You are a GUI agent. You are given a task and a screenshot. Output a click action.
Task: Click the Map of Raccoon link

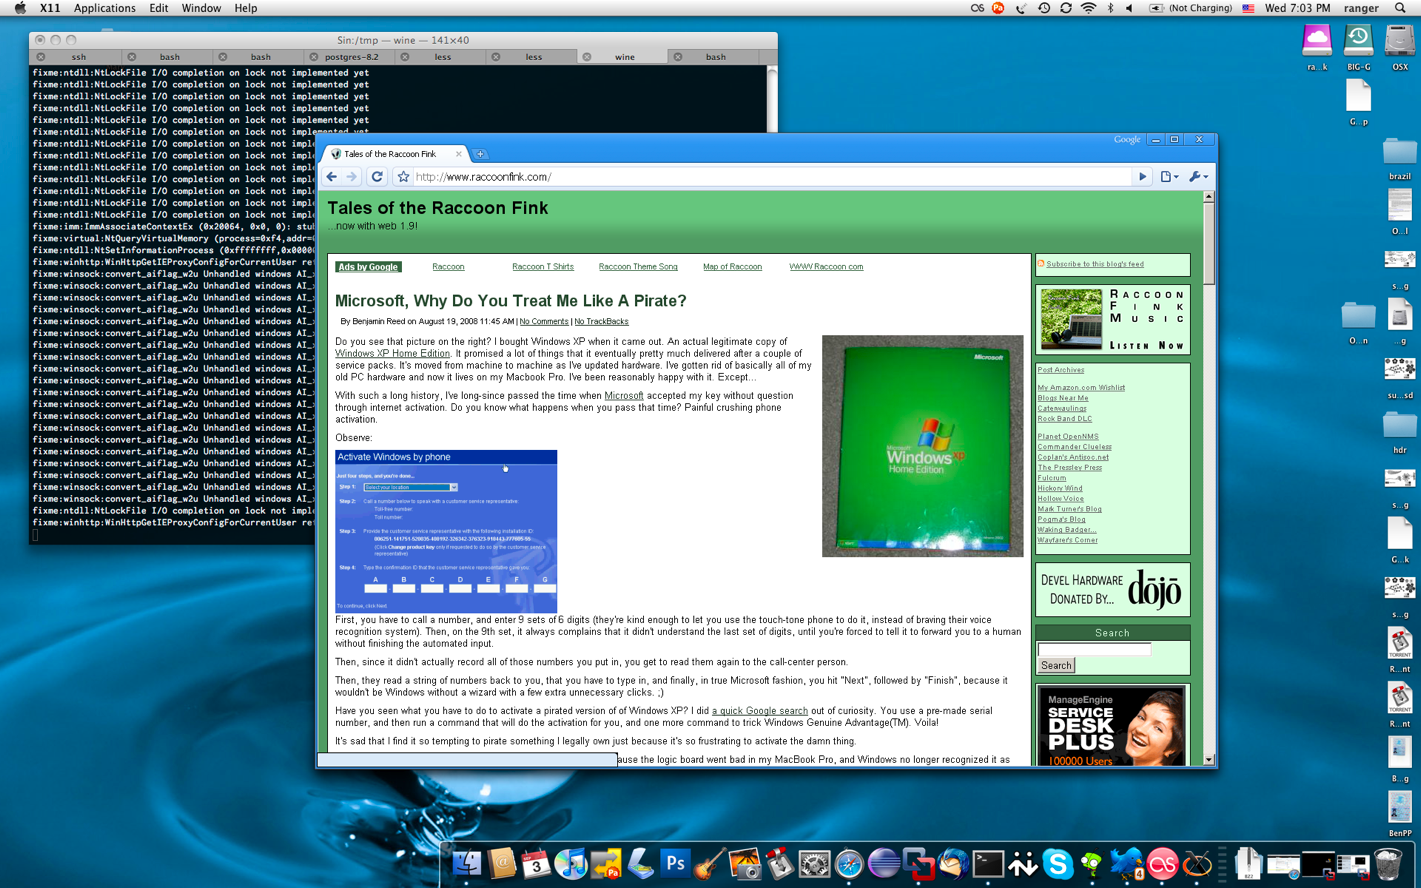732,267
